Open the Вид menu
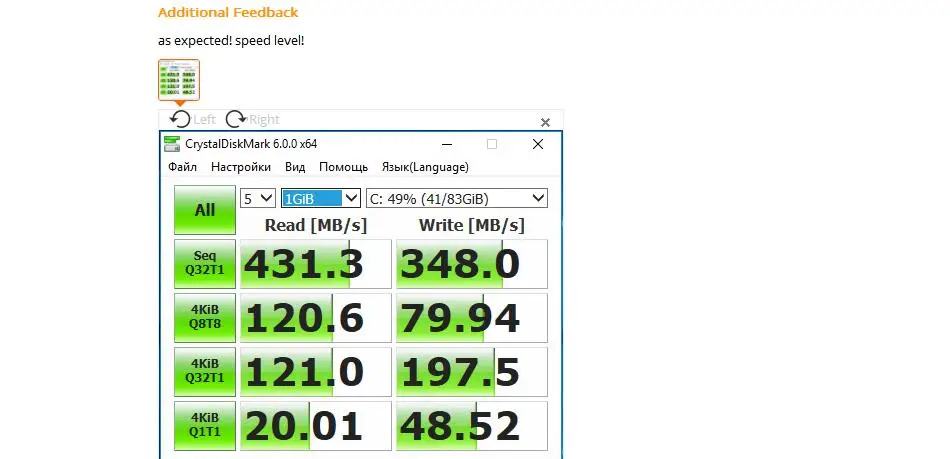Screen dimensions: 950x459 point(295,167)
